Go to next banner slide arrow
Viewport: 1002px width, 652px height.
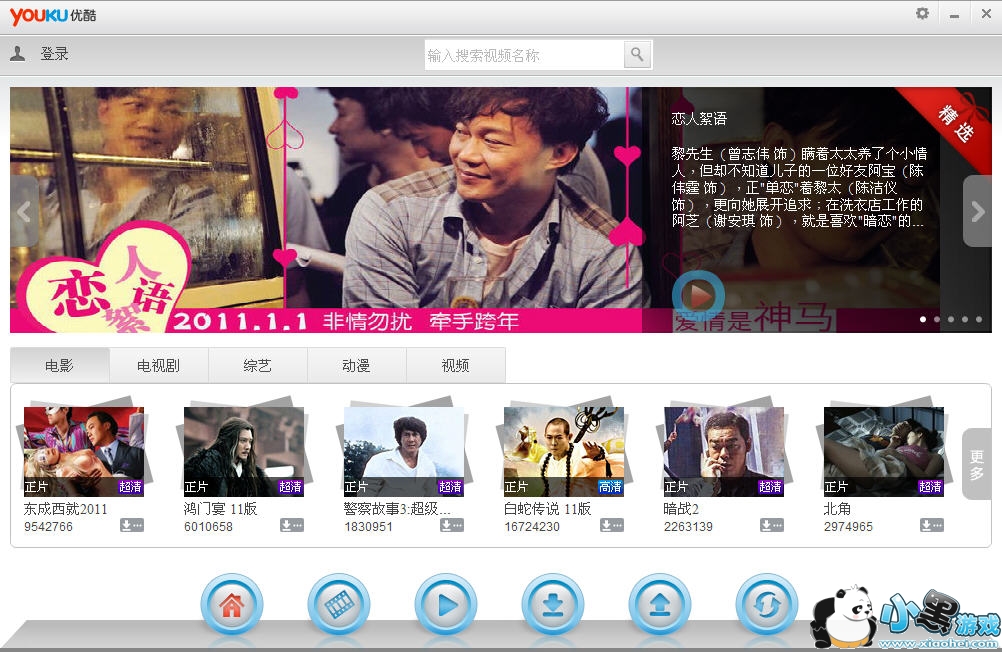(x=978, y=211)
